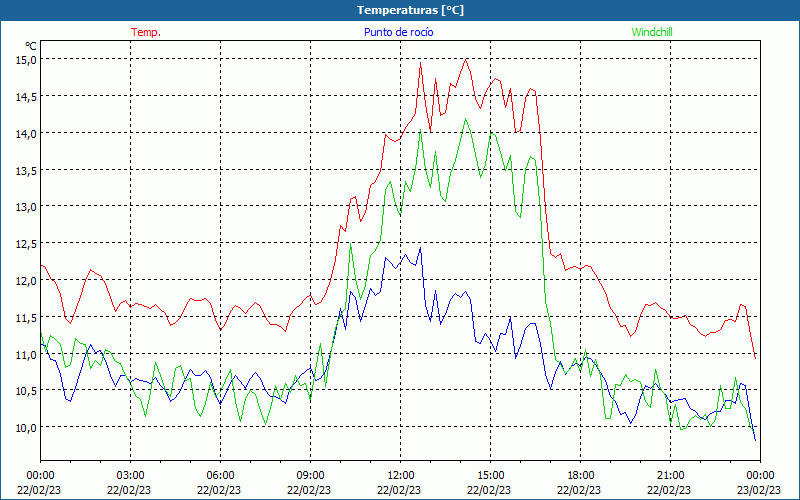Click the 06:00 time axis label

tap(220, 476)
